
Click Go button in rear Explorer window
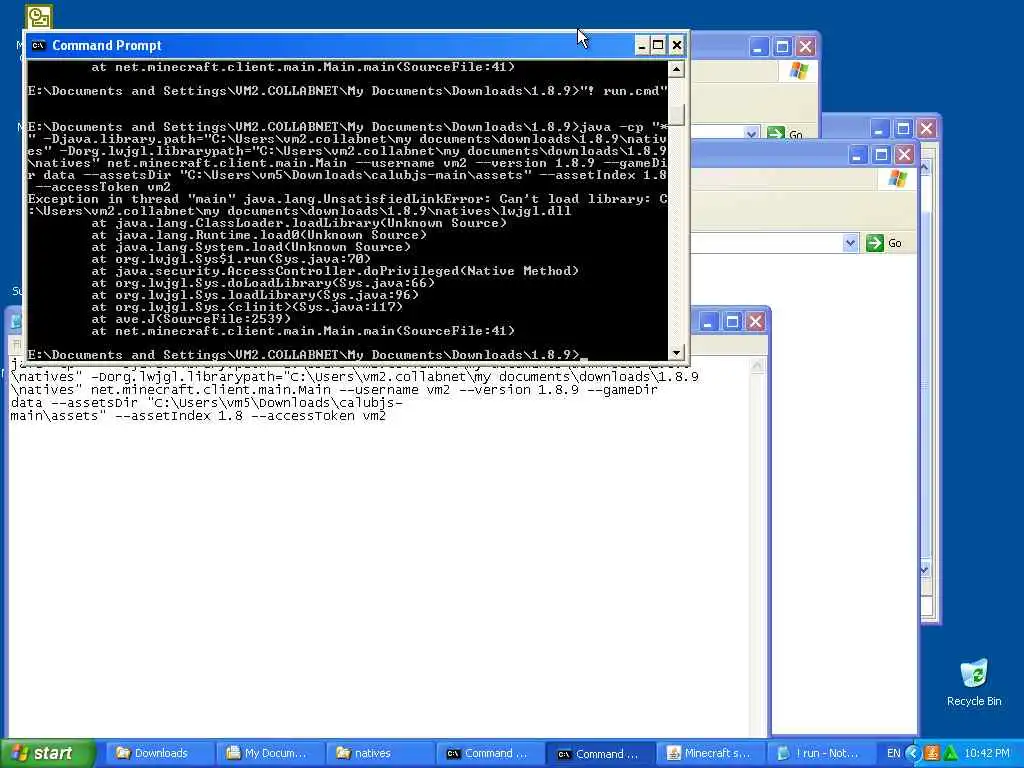pyautogui.click(x=785, y=133)
